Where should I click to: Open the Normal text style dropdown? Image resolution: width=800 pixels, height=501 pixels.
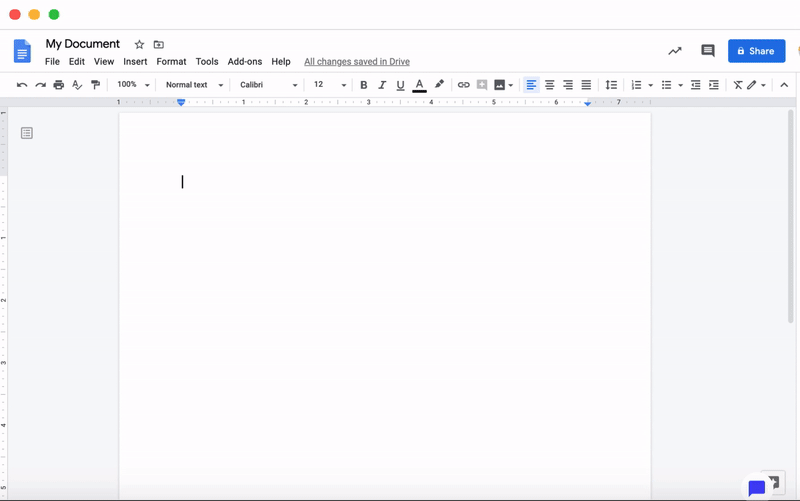pos(194,85)
